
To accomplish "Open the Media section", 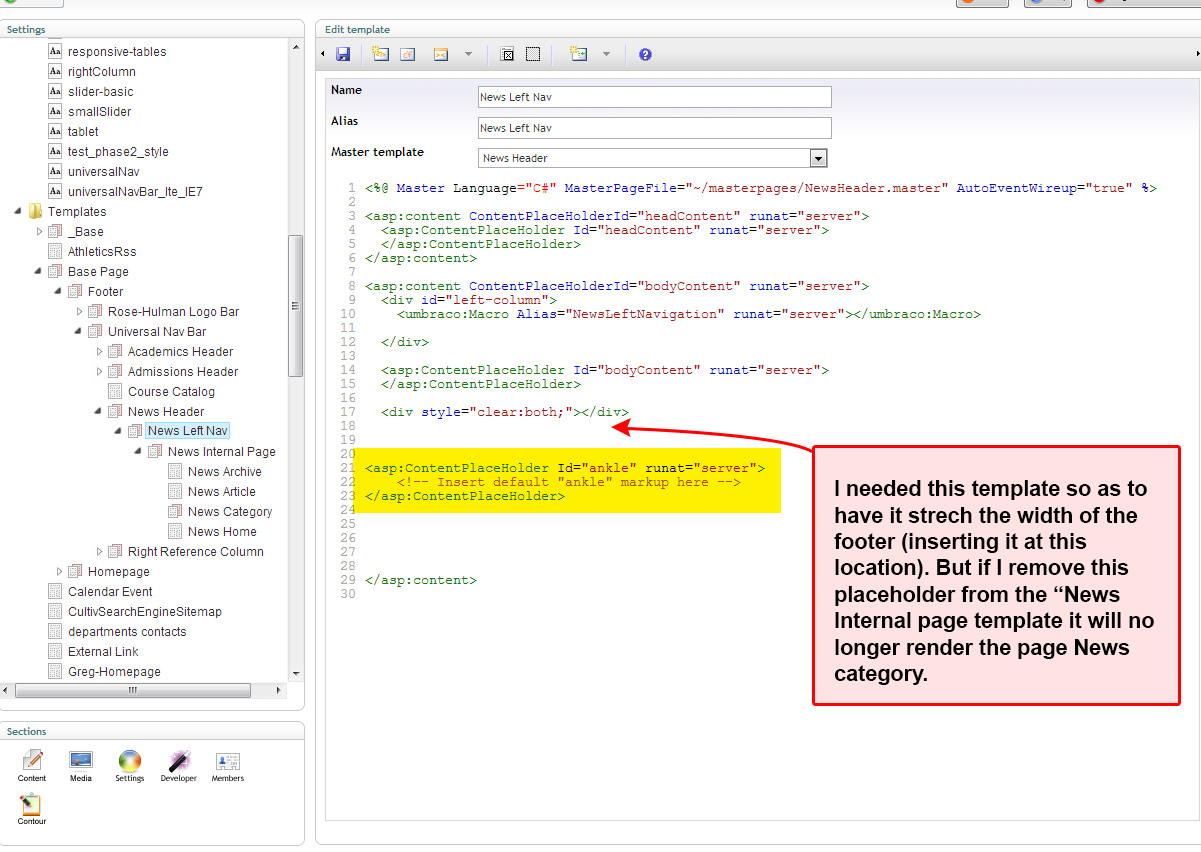I will [81, 765].
